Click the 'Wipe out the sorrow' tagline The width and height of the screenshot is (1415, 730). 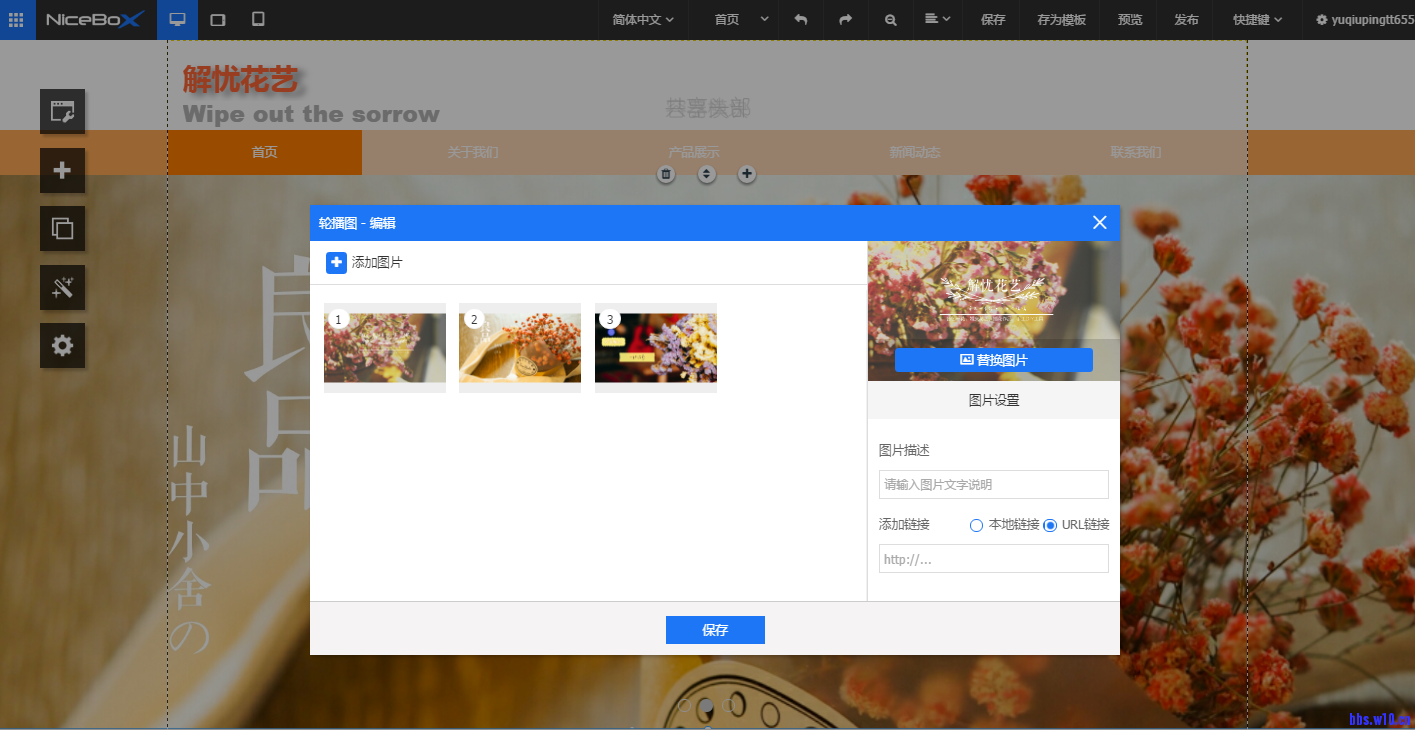pyautogui.click(x=311, y=114)
